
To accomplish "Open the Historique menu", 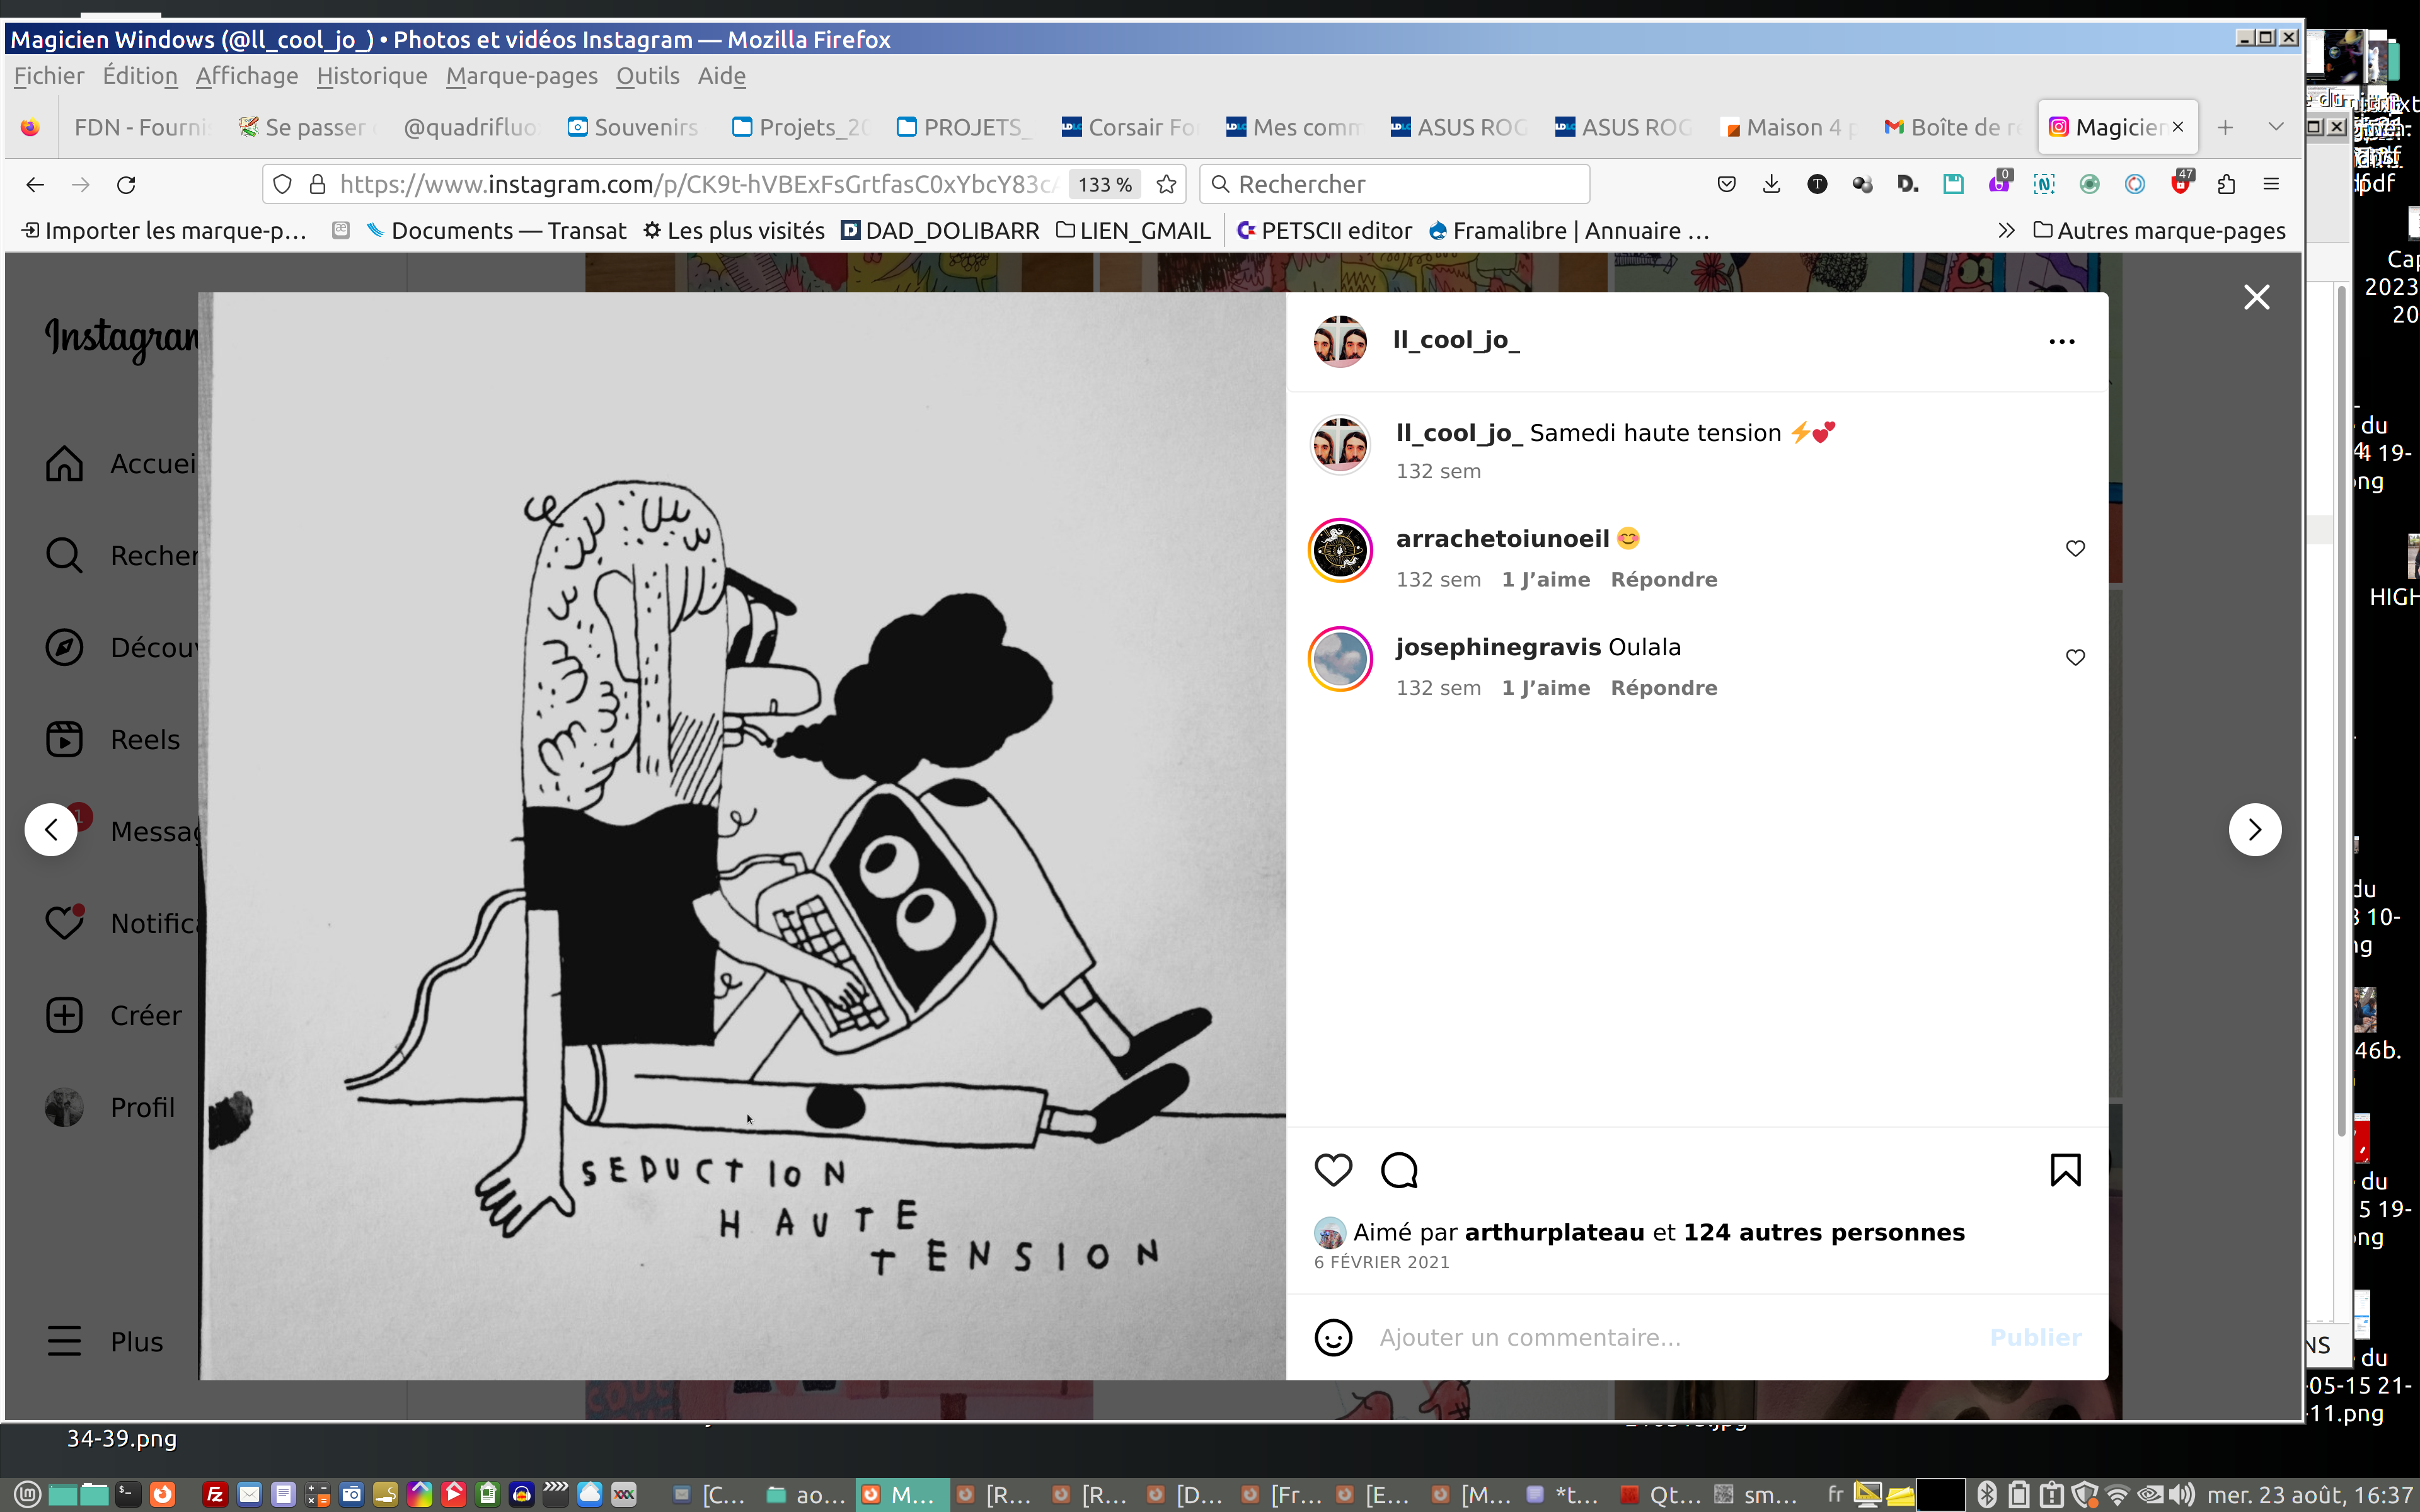I will (371, 76).
